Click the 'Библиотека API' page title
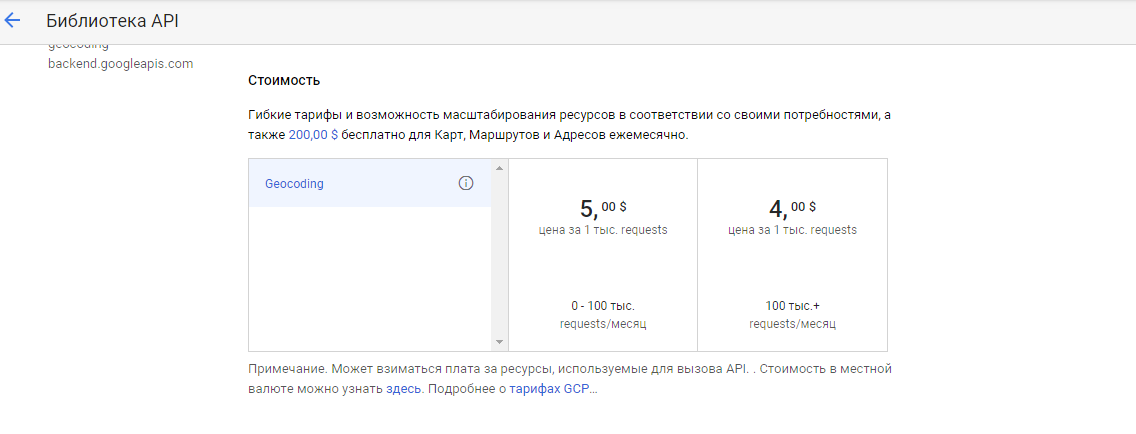Viewport: 1136px width, 434px height. 112,21
